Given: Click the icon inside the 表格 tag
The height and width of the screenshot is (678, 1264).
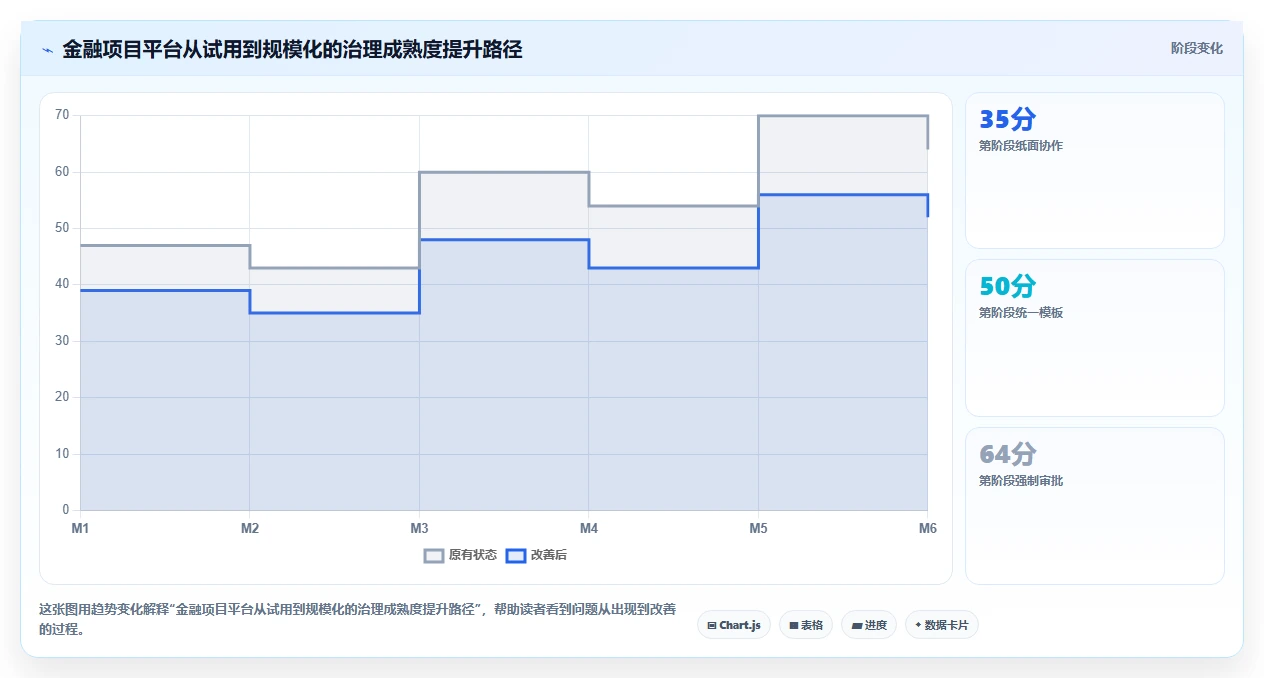Looking at the screenshot, I should (793, 625).
